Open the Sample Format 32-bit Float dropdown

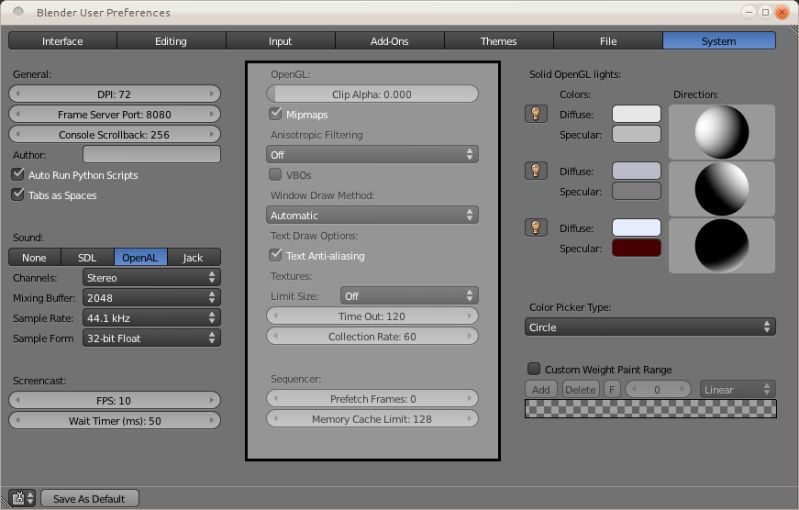pos(151,338)
